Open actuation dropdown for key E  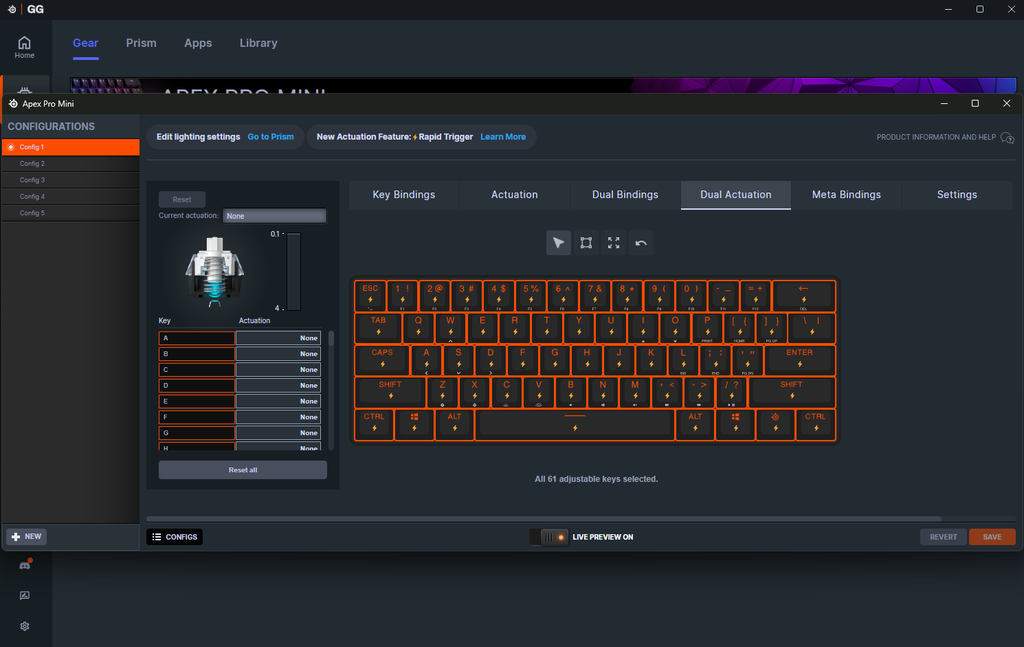278,402
